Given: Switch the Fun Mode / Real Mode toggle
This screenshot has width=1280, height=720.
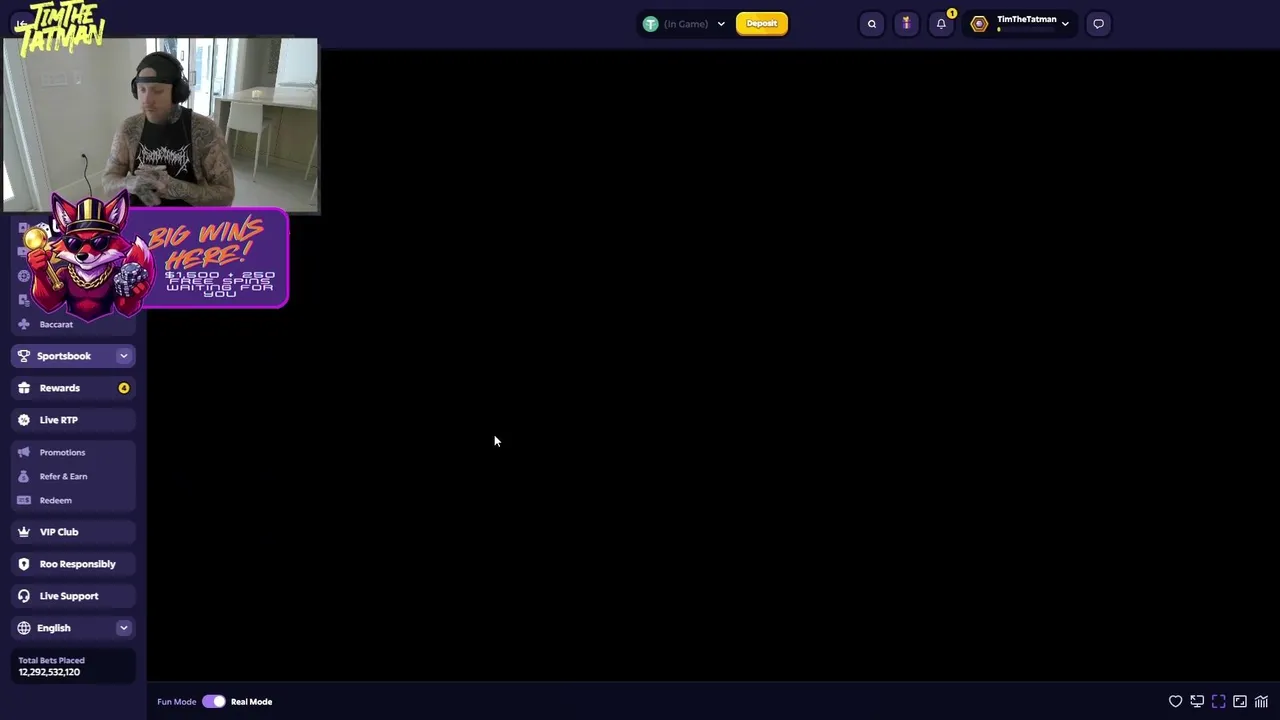Looking at the screenshot, I should [214, 702].
